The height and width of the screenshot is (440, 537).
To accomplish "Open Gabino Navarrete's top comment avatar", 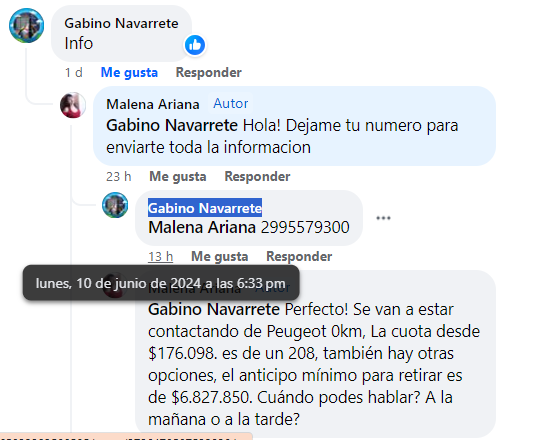I will 26,26.
